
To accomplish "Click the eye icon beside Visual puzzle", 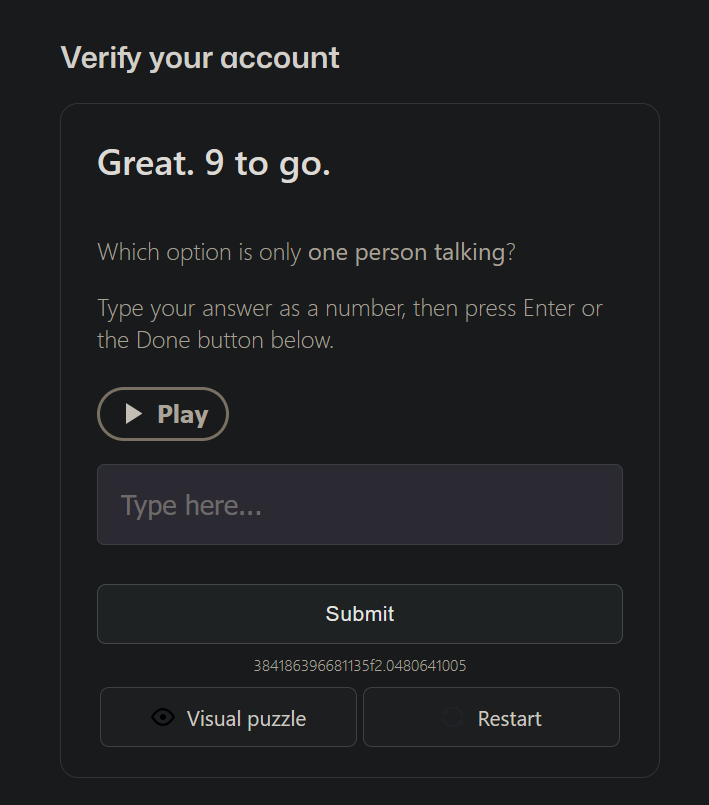I will point(163,717).
